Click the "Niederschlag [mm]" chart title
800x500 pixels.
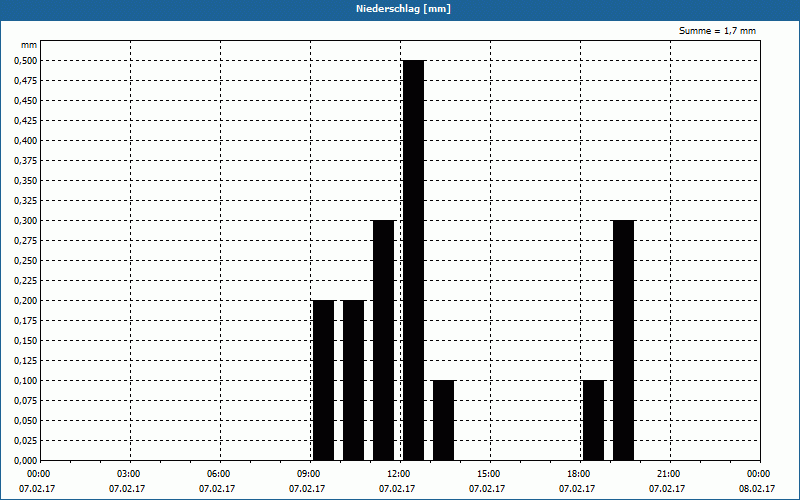point(403,9)
